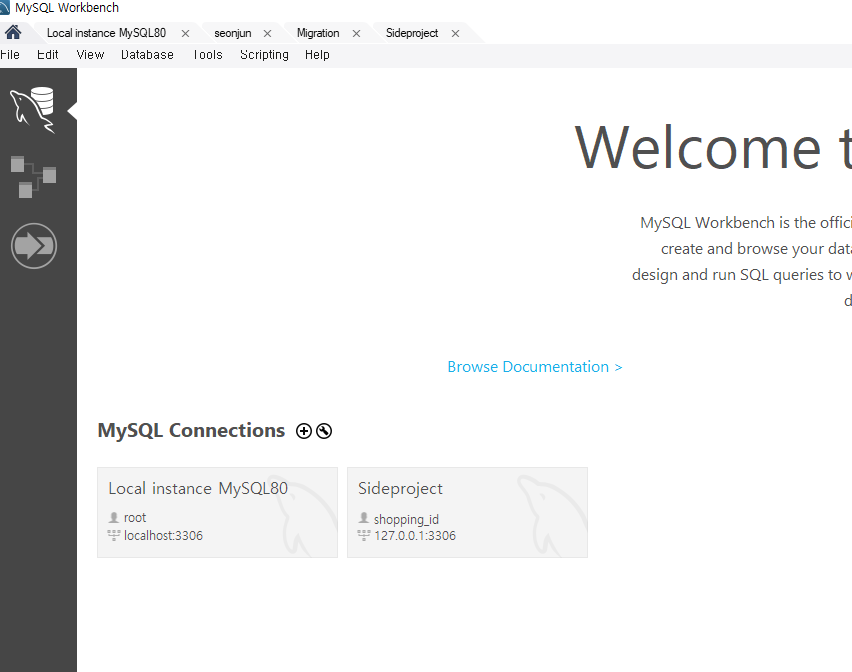Open the Database menu
852x672 pixels.
click(147, 54)
